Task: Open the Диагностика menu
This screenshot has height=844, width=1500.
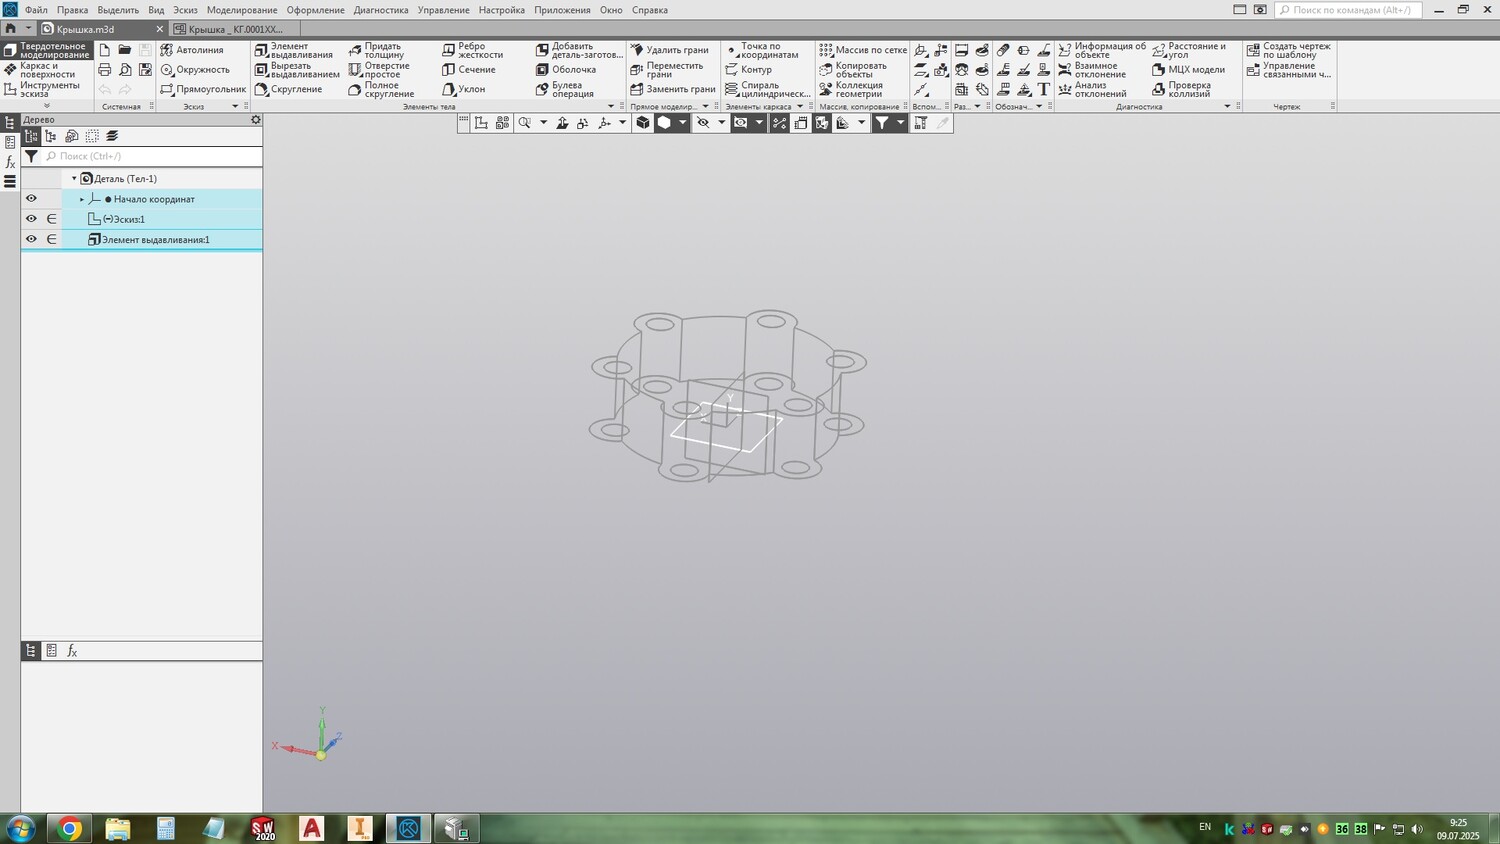Action: pos(381,10)
